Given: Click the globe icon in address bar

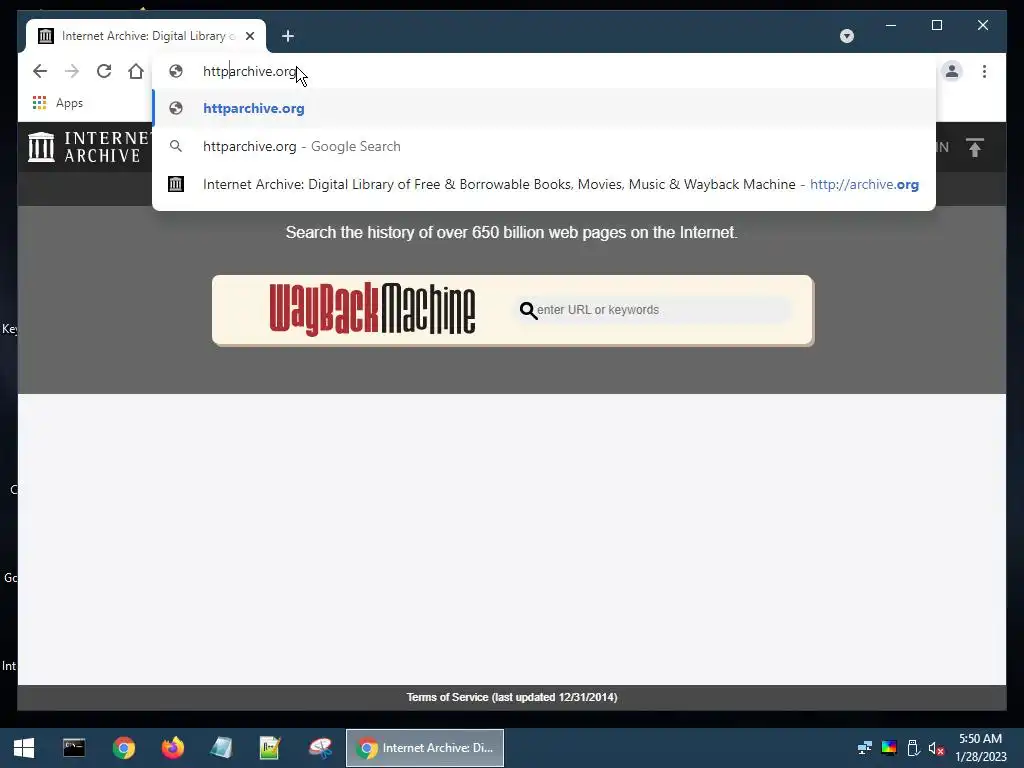Looking at the screenshot, I should (x=176, y=71).
